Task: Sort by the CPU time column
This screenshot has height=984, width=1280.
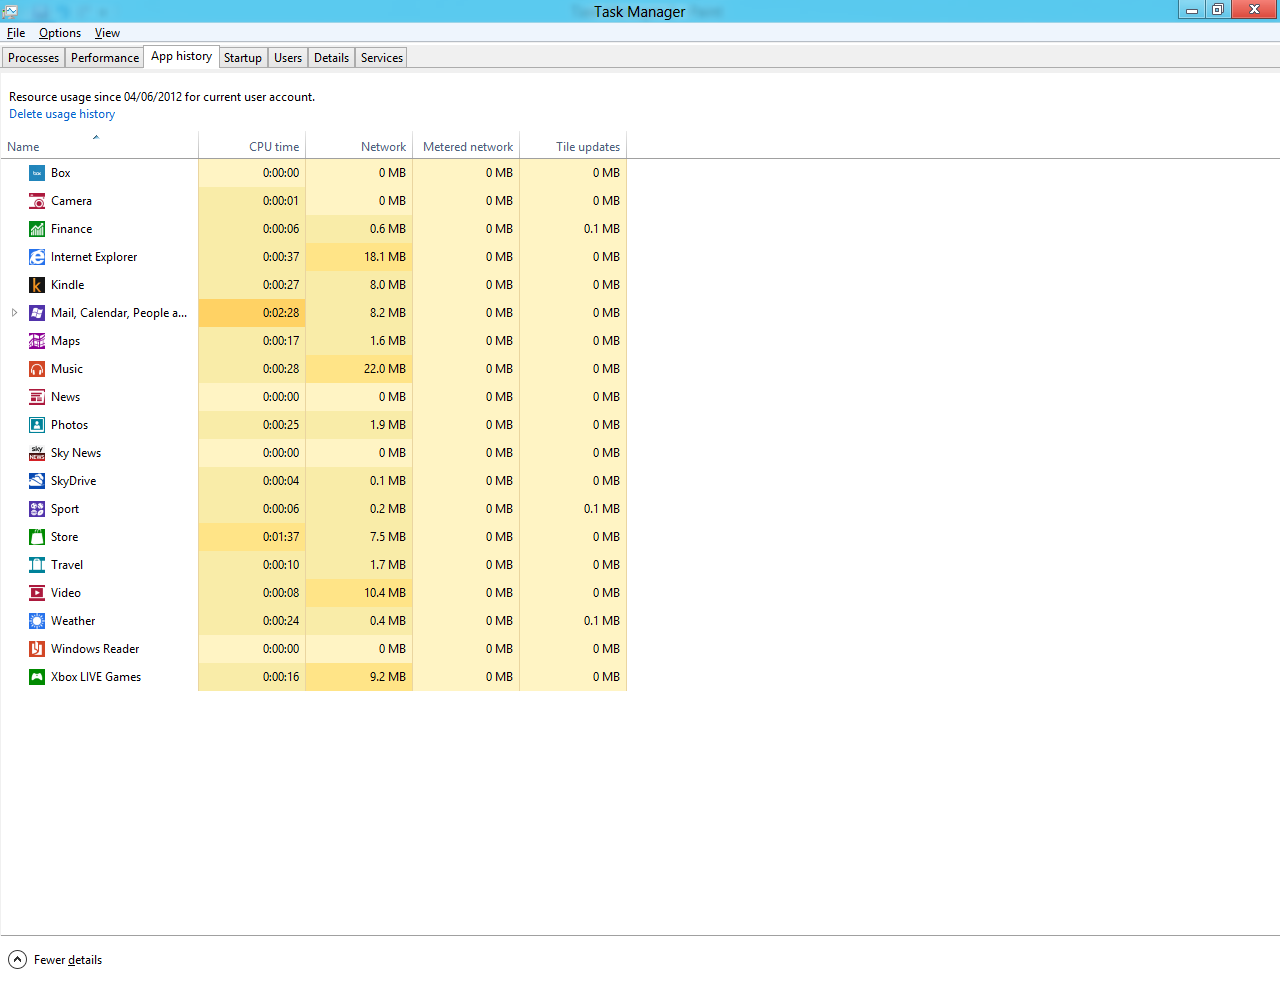Action: click(x=252, y=146)
